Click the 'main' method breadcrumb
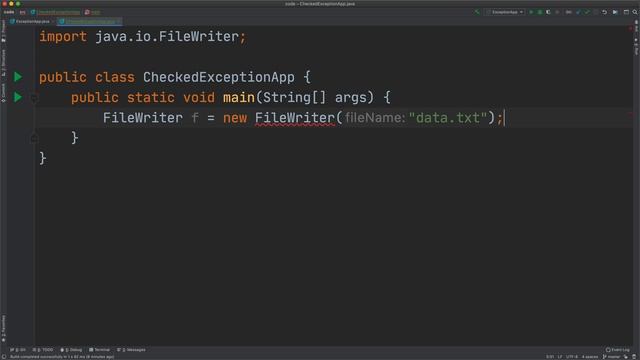The image size is (640, 360). (93, 12)
